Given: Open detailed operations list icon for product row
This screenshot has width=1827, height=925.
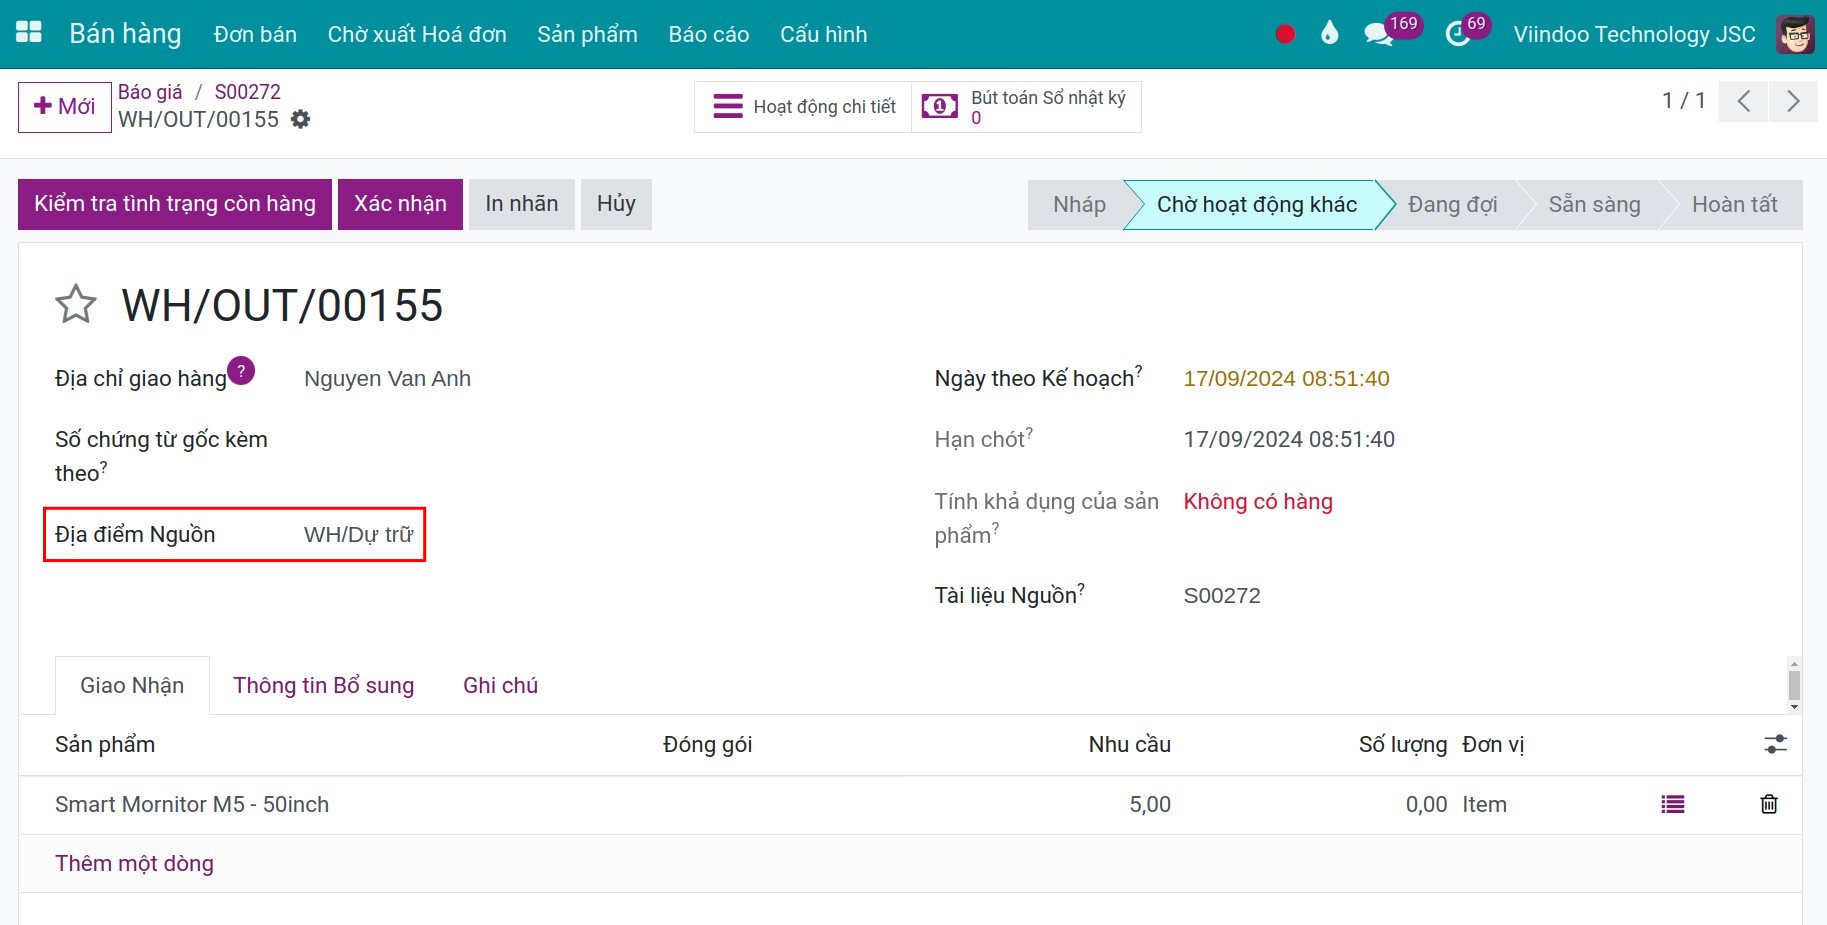Looking at the screenshot, I should pos(1672,804).
